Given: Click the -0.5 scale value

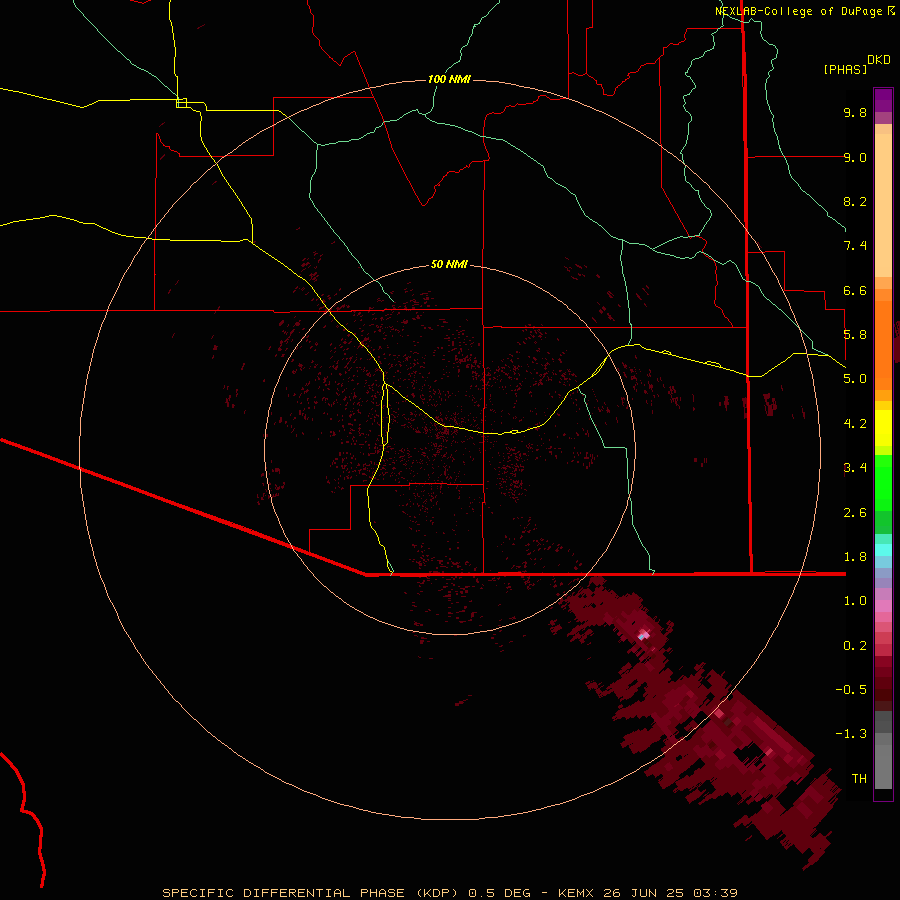Looking at the screenshot, I should pyautogui.click(x=851, y=690).
